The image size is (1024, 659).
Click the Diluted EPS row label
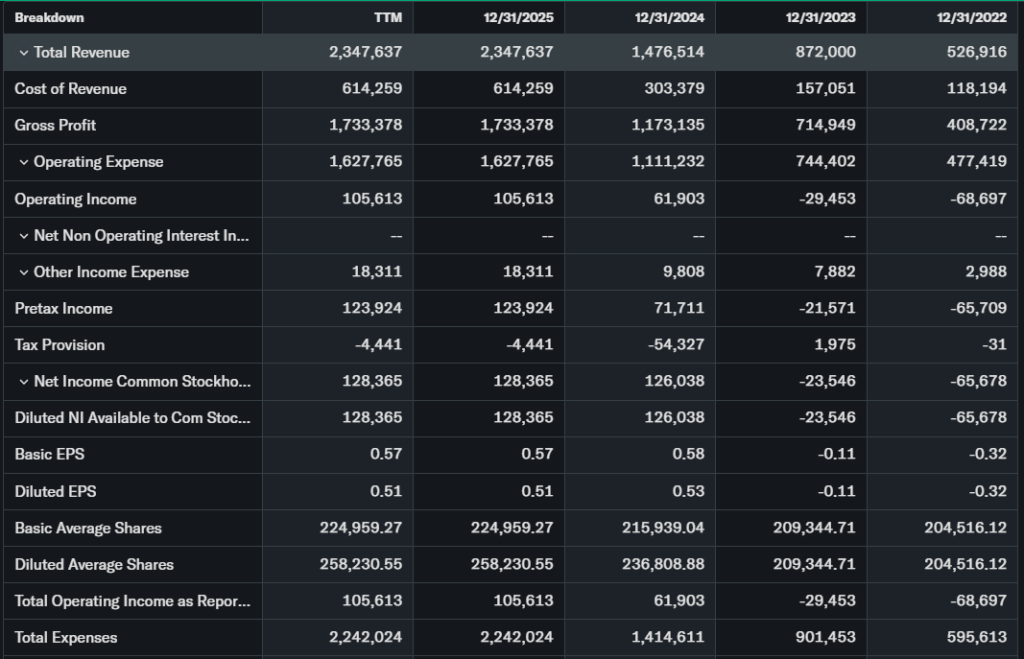(x=55, y=491)
